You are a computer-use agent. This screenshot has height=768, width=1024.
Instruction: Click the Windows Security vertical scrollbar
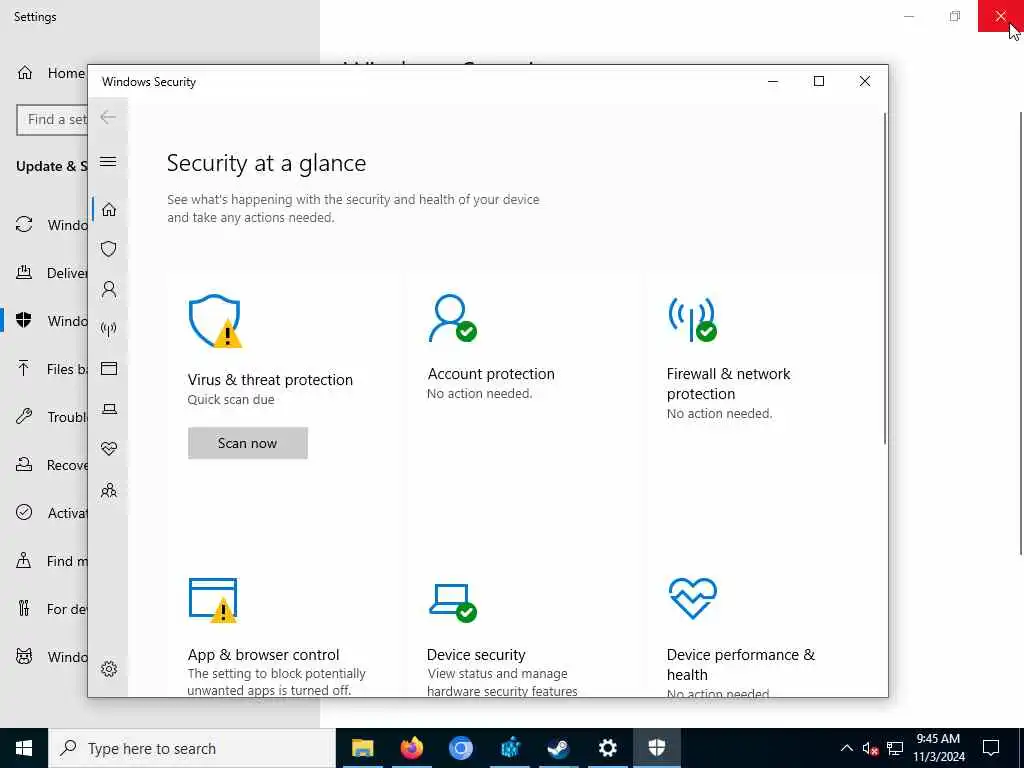[x=885, y=279]
